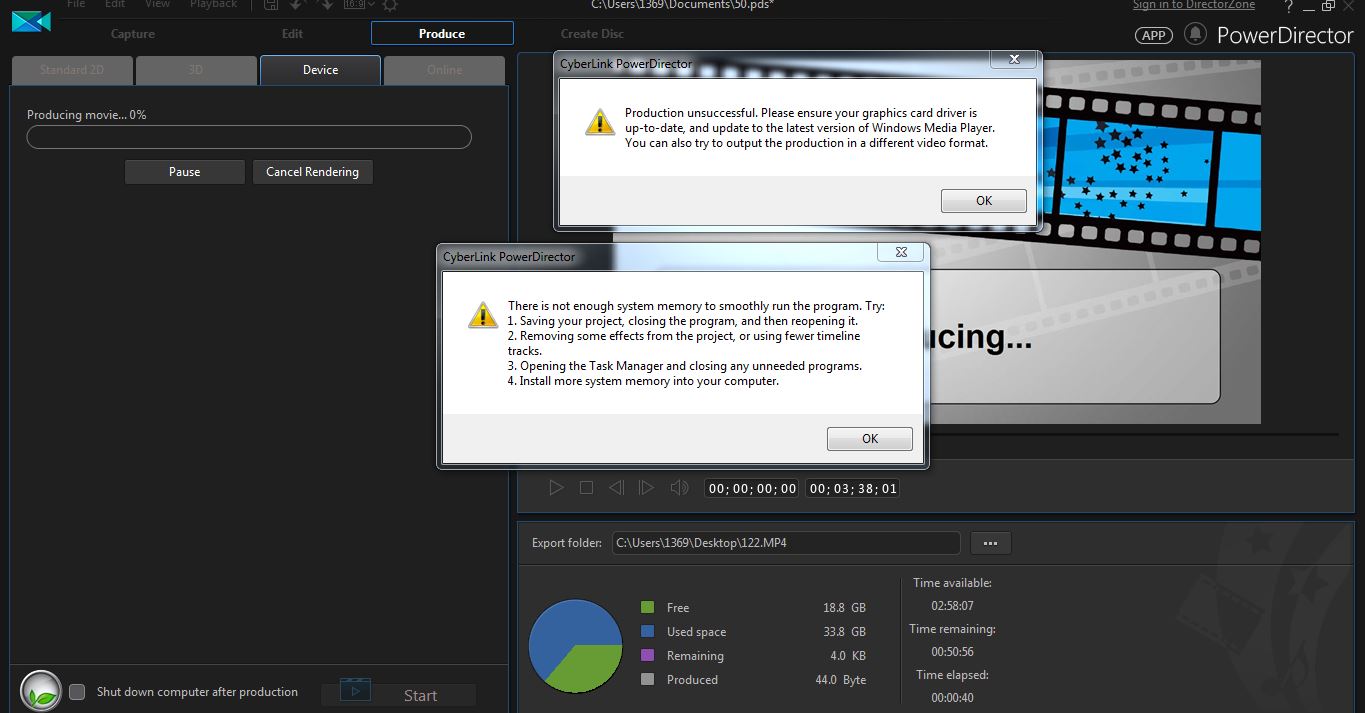
Task: Click the current timecode 00;00;00;00 field
Action: (x=752, y=489)
